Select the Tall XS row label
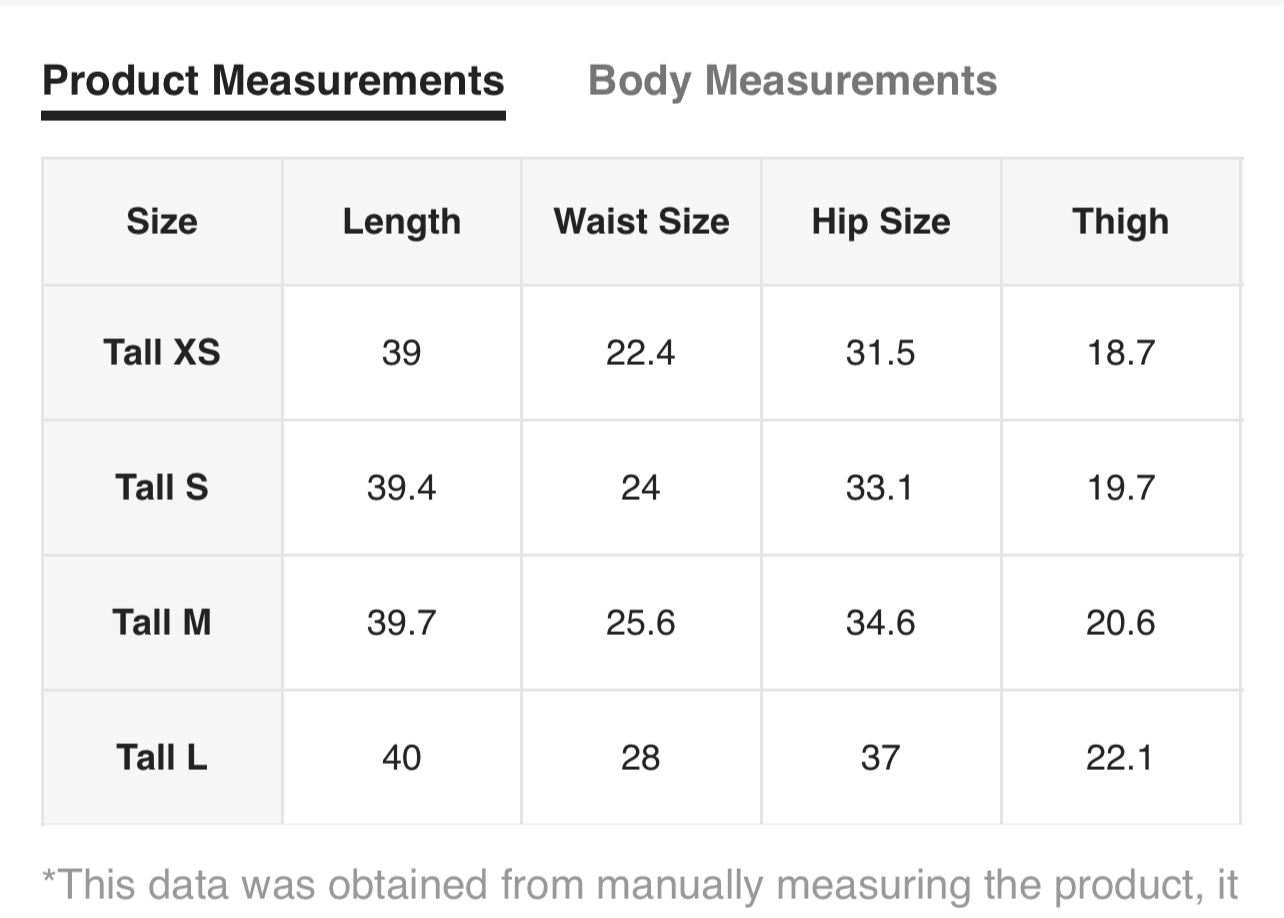This screenshot has height=918, width=1284. click(162, 352)
